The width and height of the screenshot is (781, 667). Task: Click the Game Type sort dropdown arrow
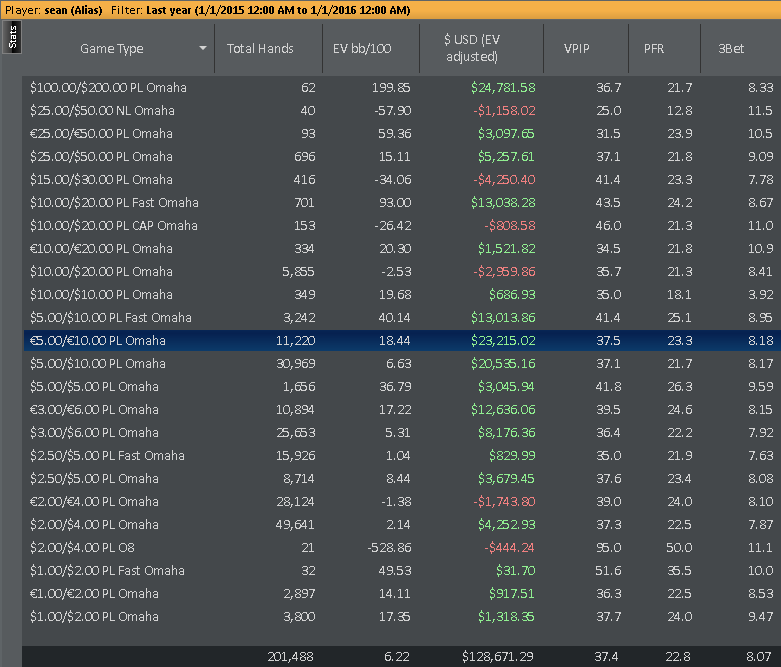click(x=203, y=48)
